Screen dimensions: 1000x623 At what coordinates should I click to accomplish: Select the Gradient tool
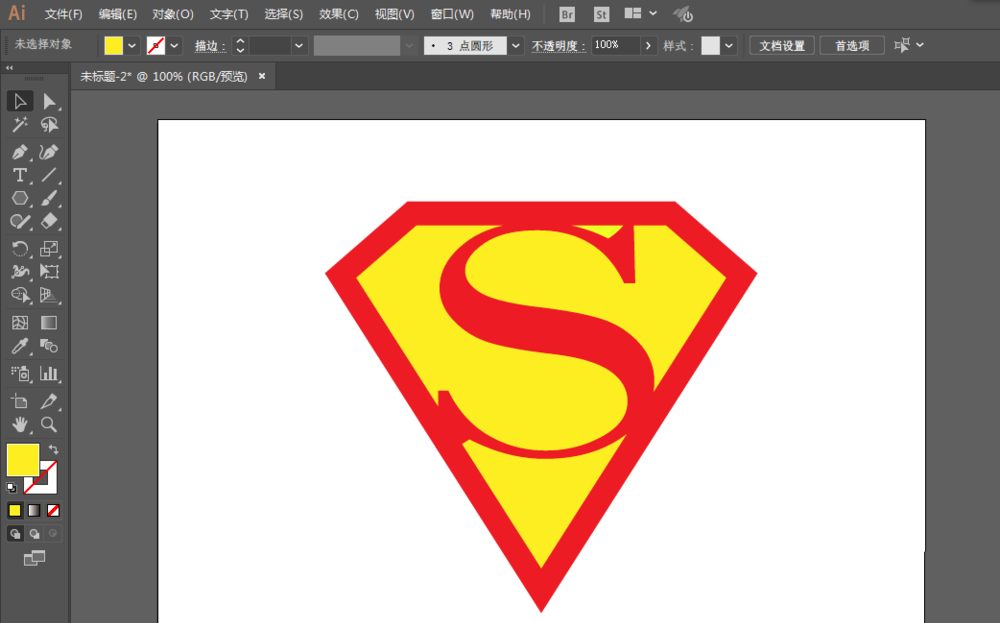49,323
